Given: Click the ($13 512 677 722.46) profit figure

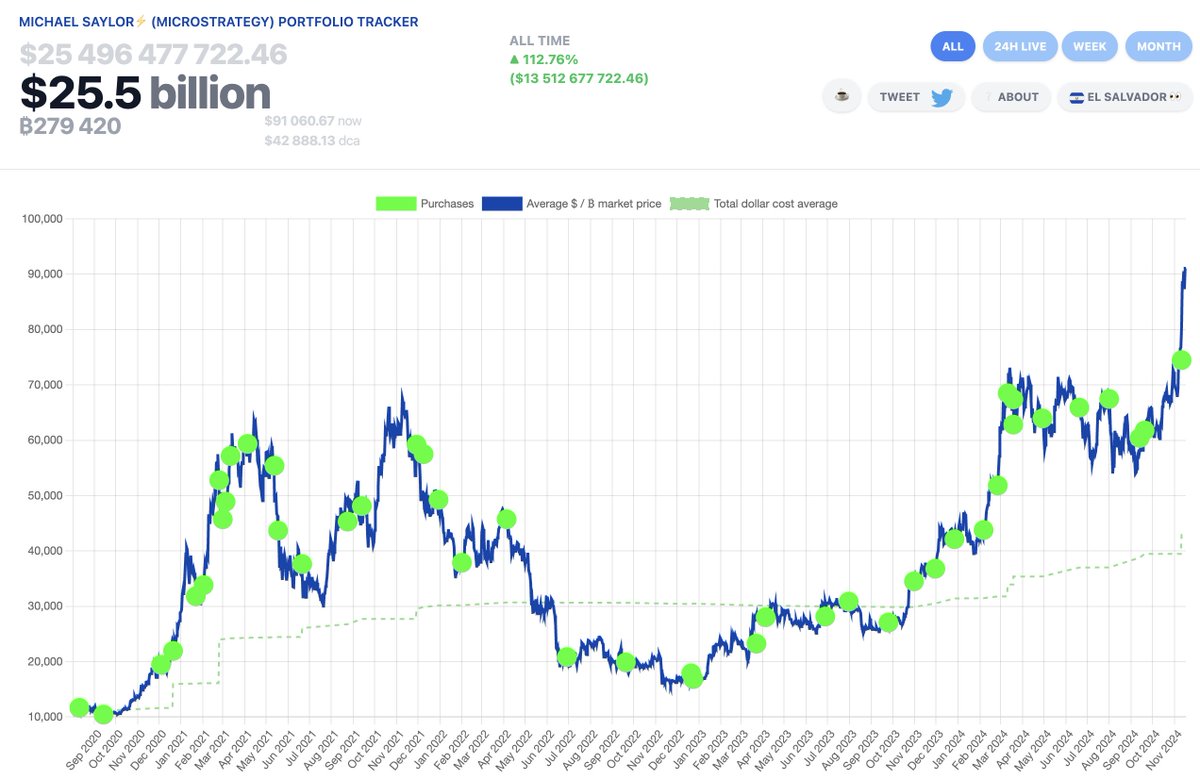Looking at the screenshot, I should 578,78.
